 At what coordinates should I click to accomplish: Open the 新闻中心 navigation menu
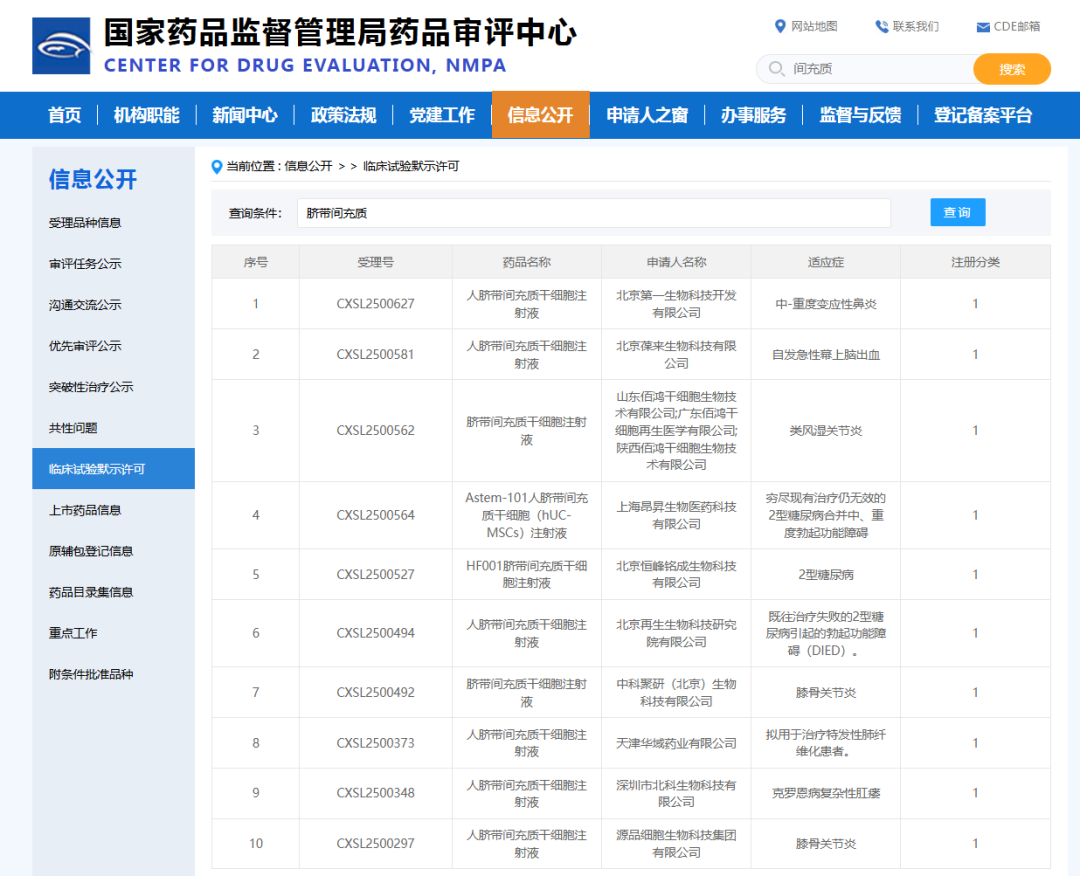pos(244,115)
